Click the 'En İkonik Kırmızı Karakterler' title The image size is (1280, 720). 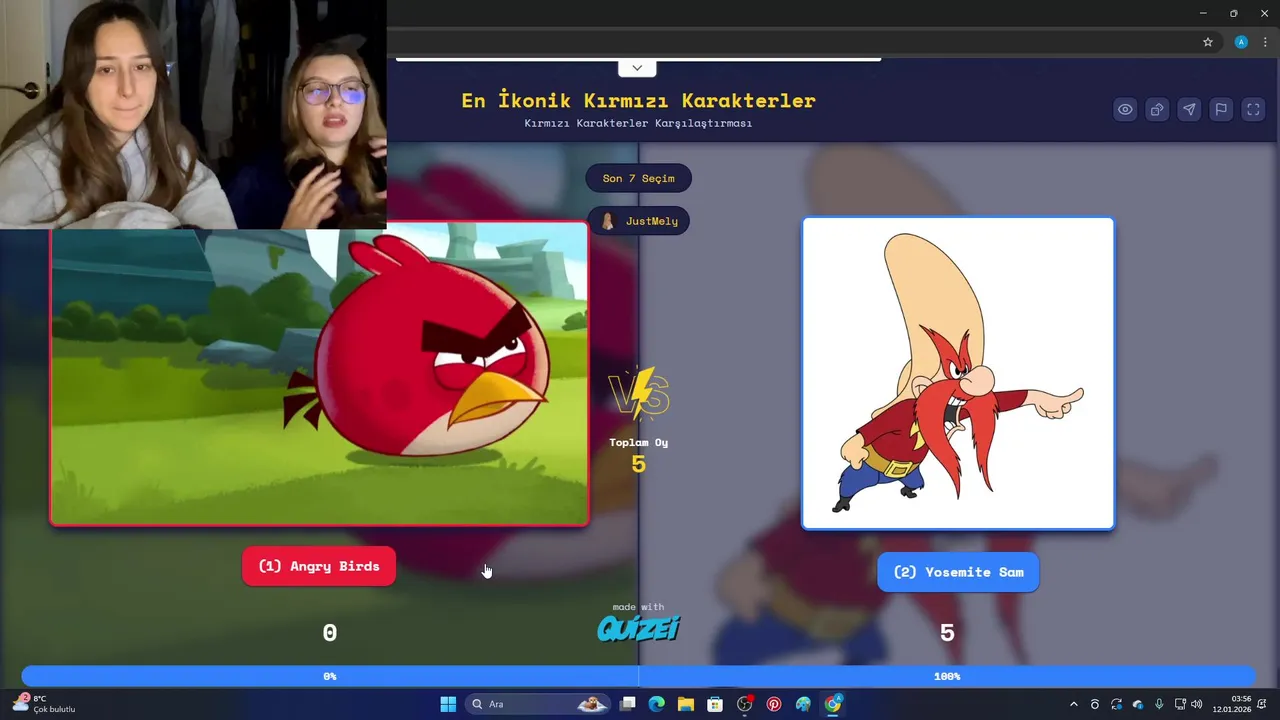(x=638, y=100)
